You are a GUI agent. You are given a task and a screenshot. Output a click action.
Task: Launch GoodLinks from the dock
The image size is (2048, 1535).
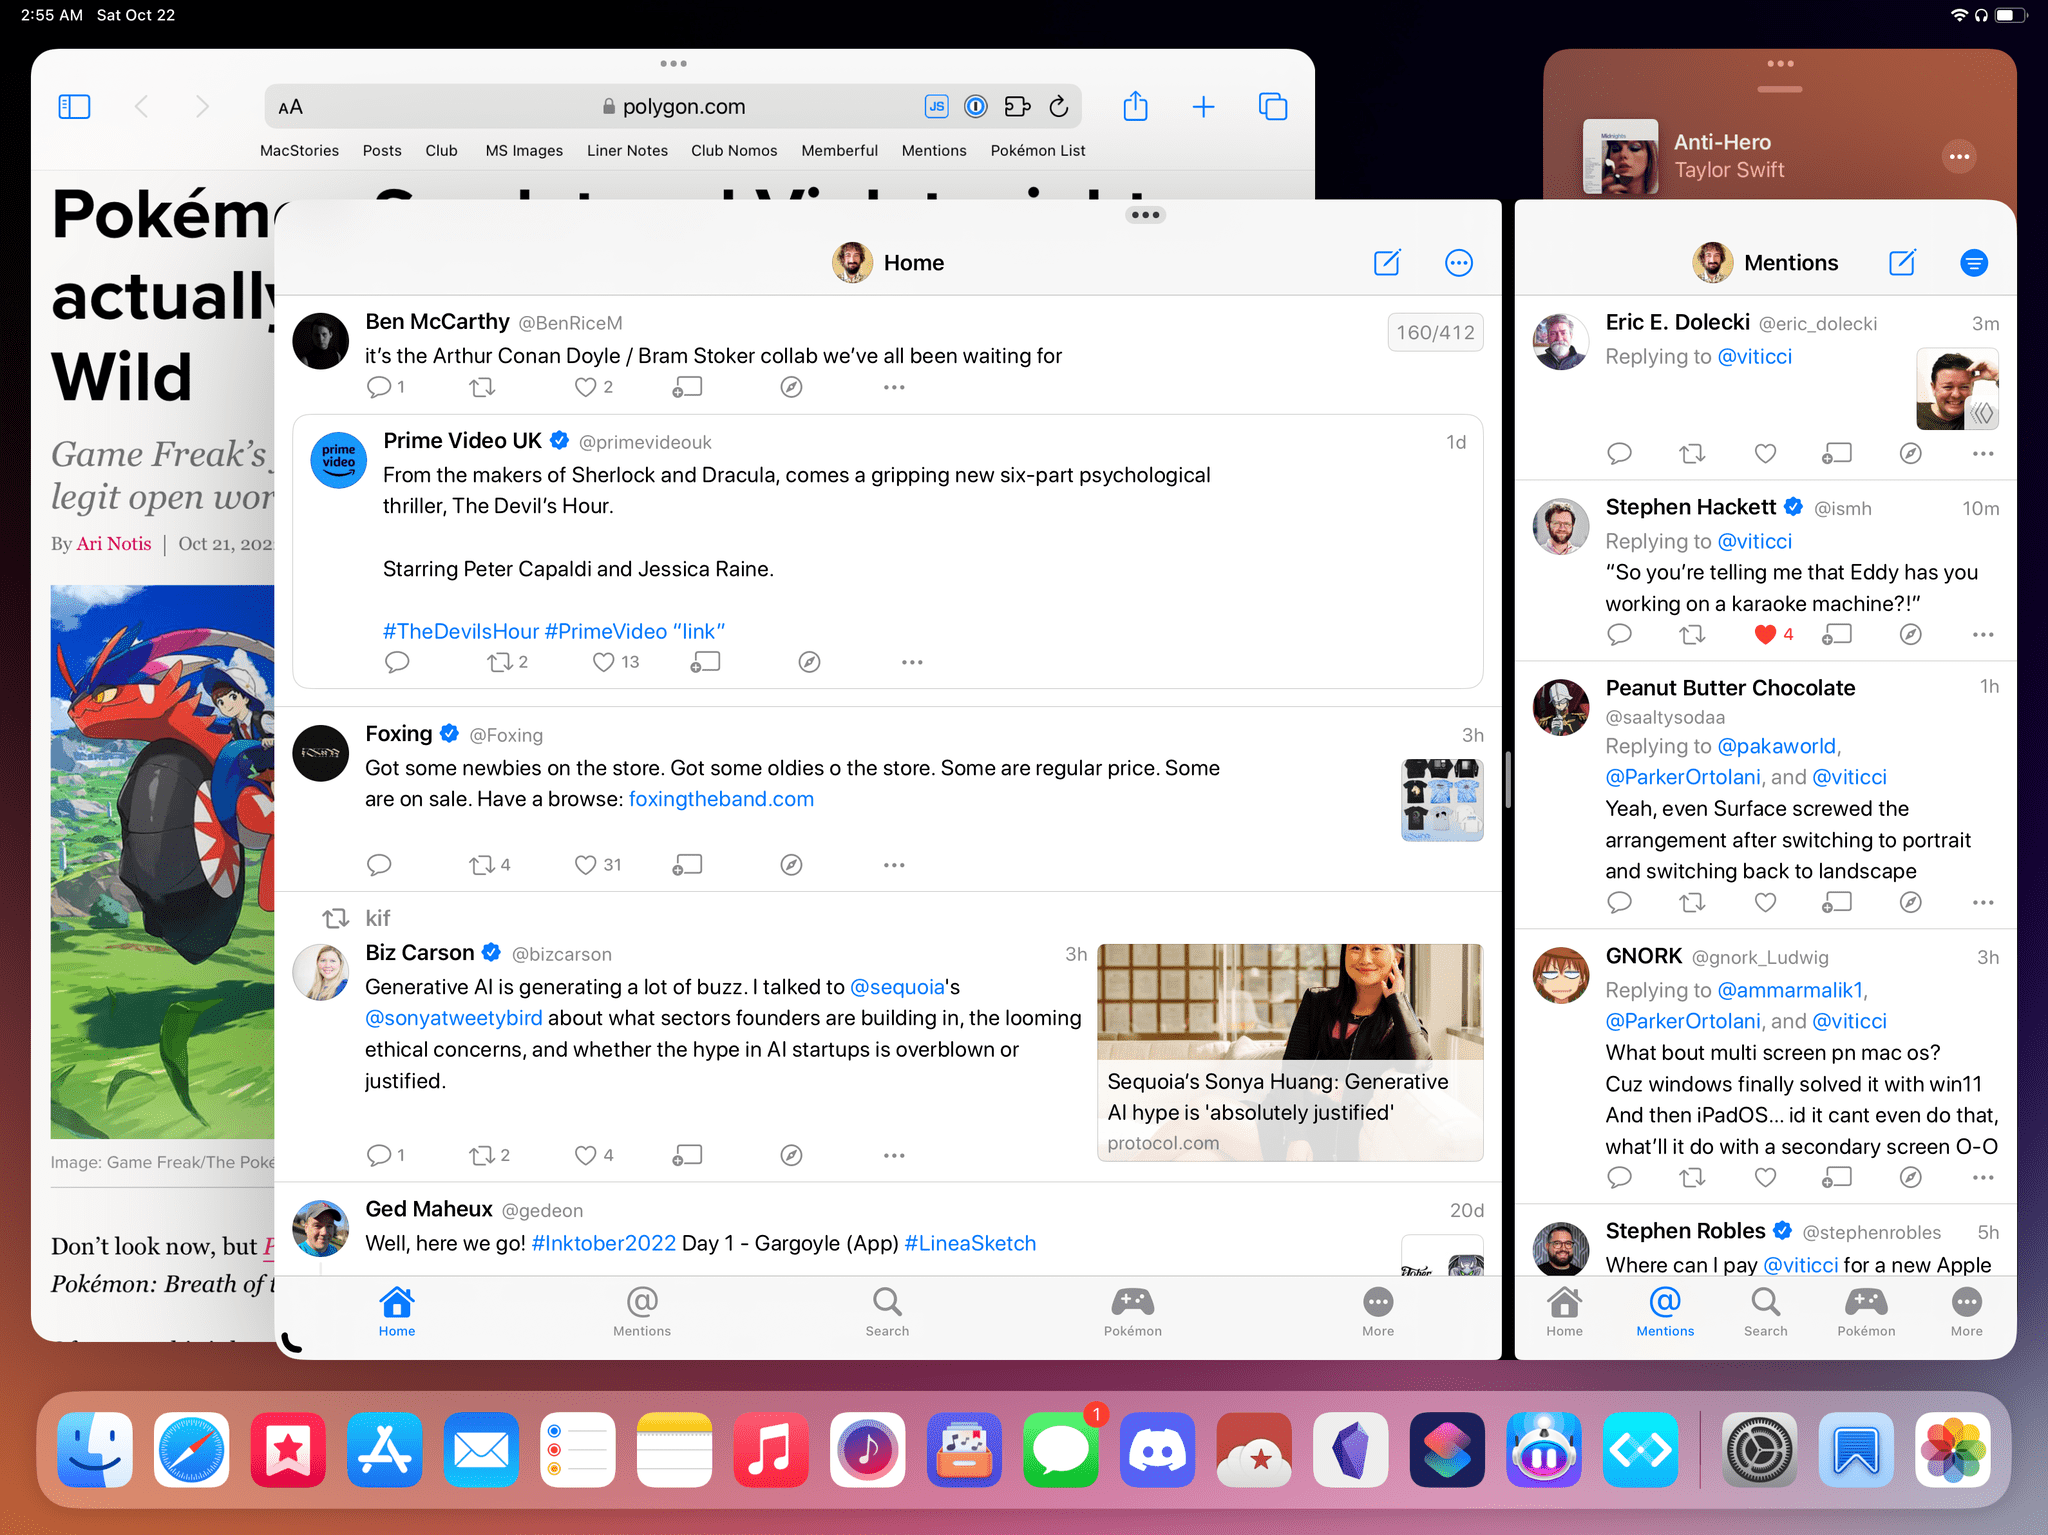(288, 1449)
